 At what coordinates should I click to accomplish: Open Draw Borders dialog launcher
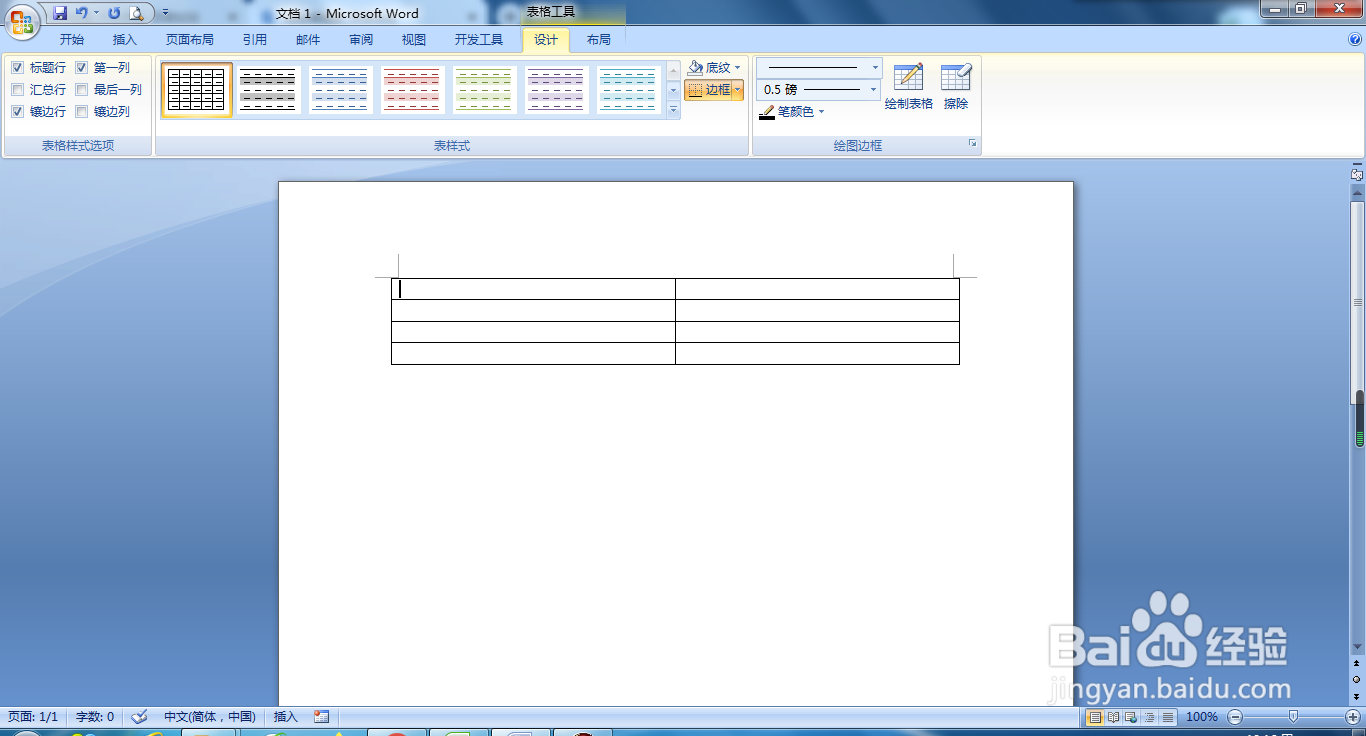[972, 145]
